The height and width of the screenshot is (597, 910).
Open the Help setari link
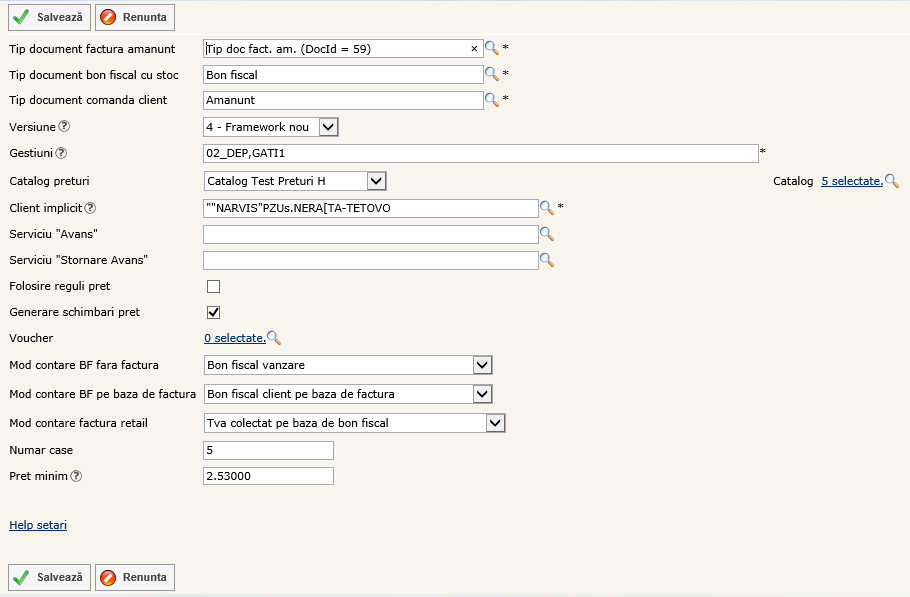point(38,525)
